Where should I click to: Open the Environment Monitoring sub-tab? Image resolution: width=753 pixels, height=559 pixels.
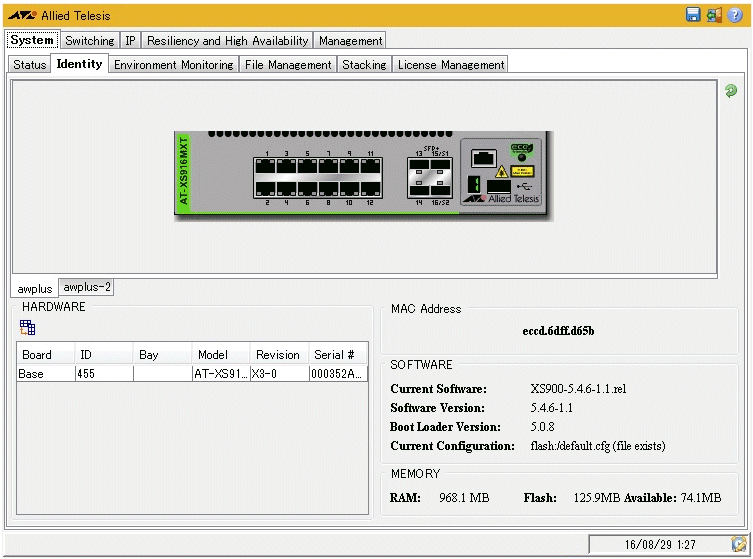click(x=173, y=65)
